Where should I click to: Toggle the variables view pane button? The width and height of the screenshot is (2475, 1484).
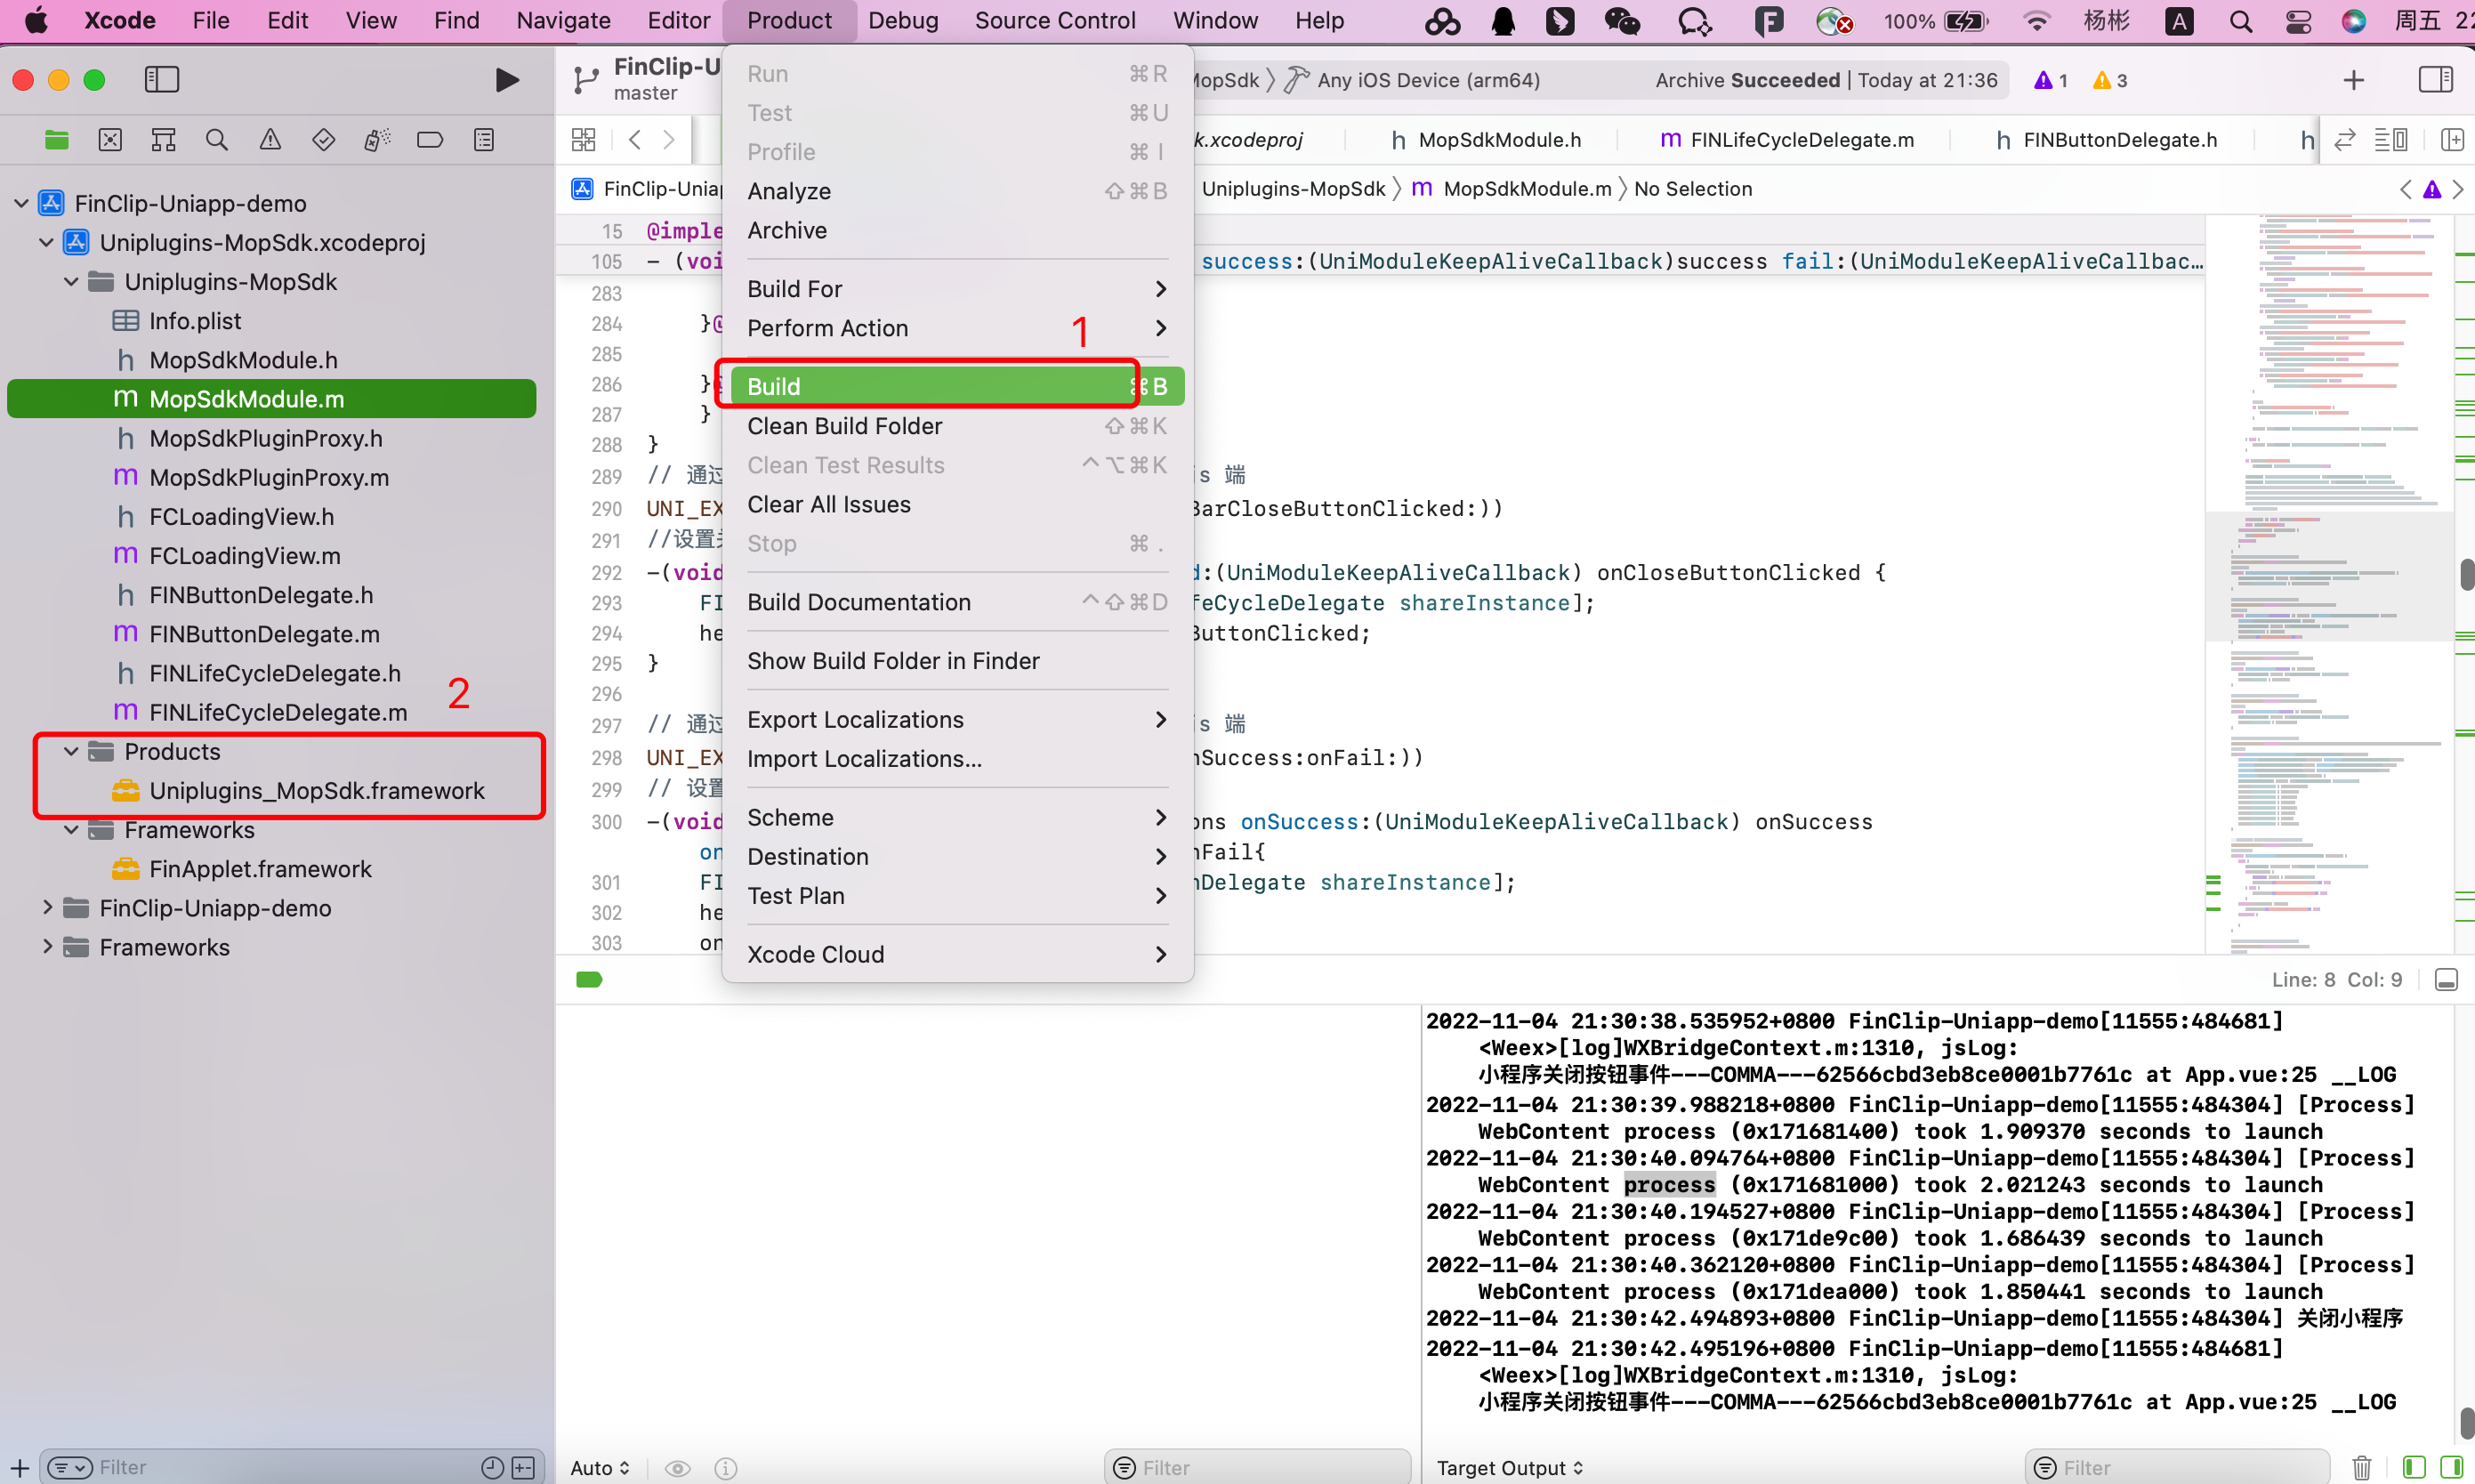2414,1467
